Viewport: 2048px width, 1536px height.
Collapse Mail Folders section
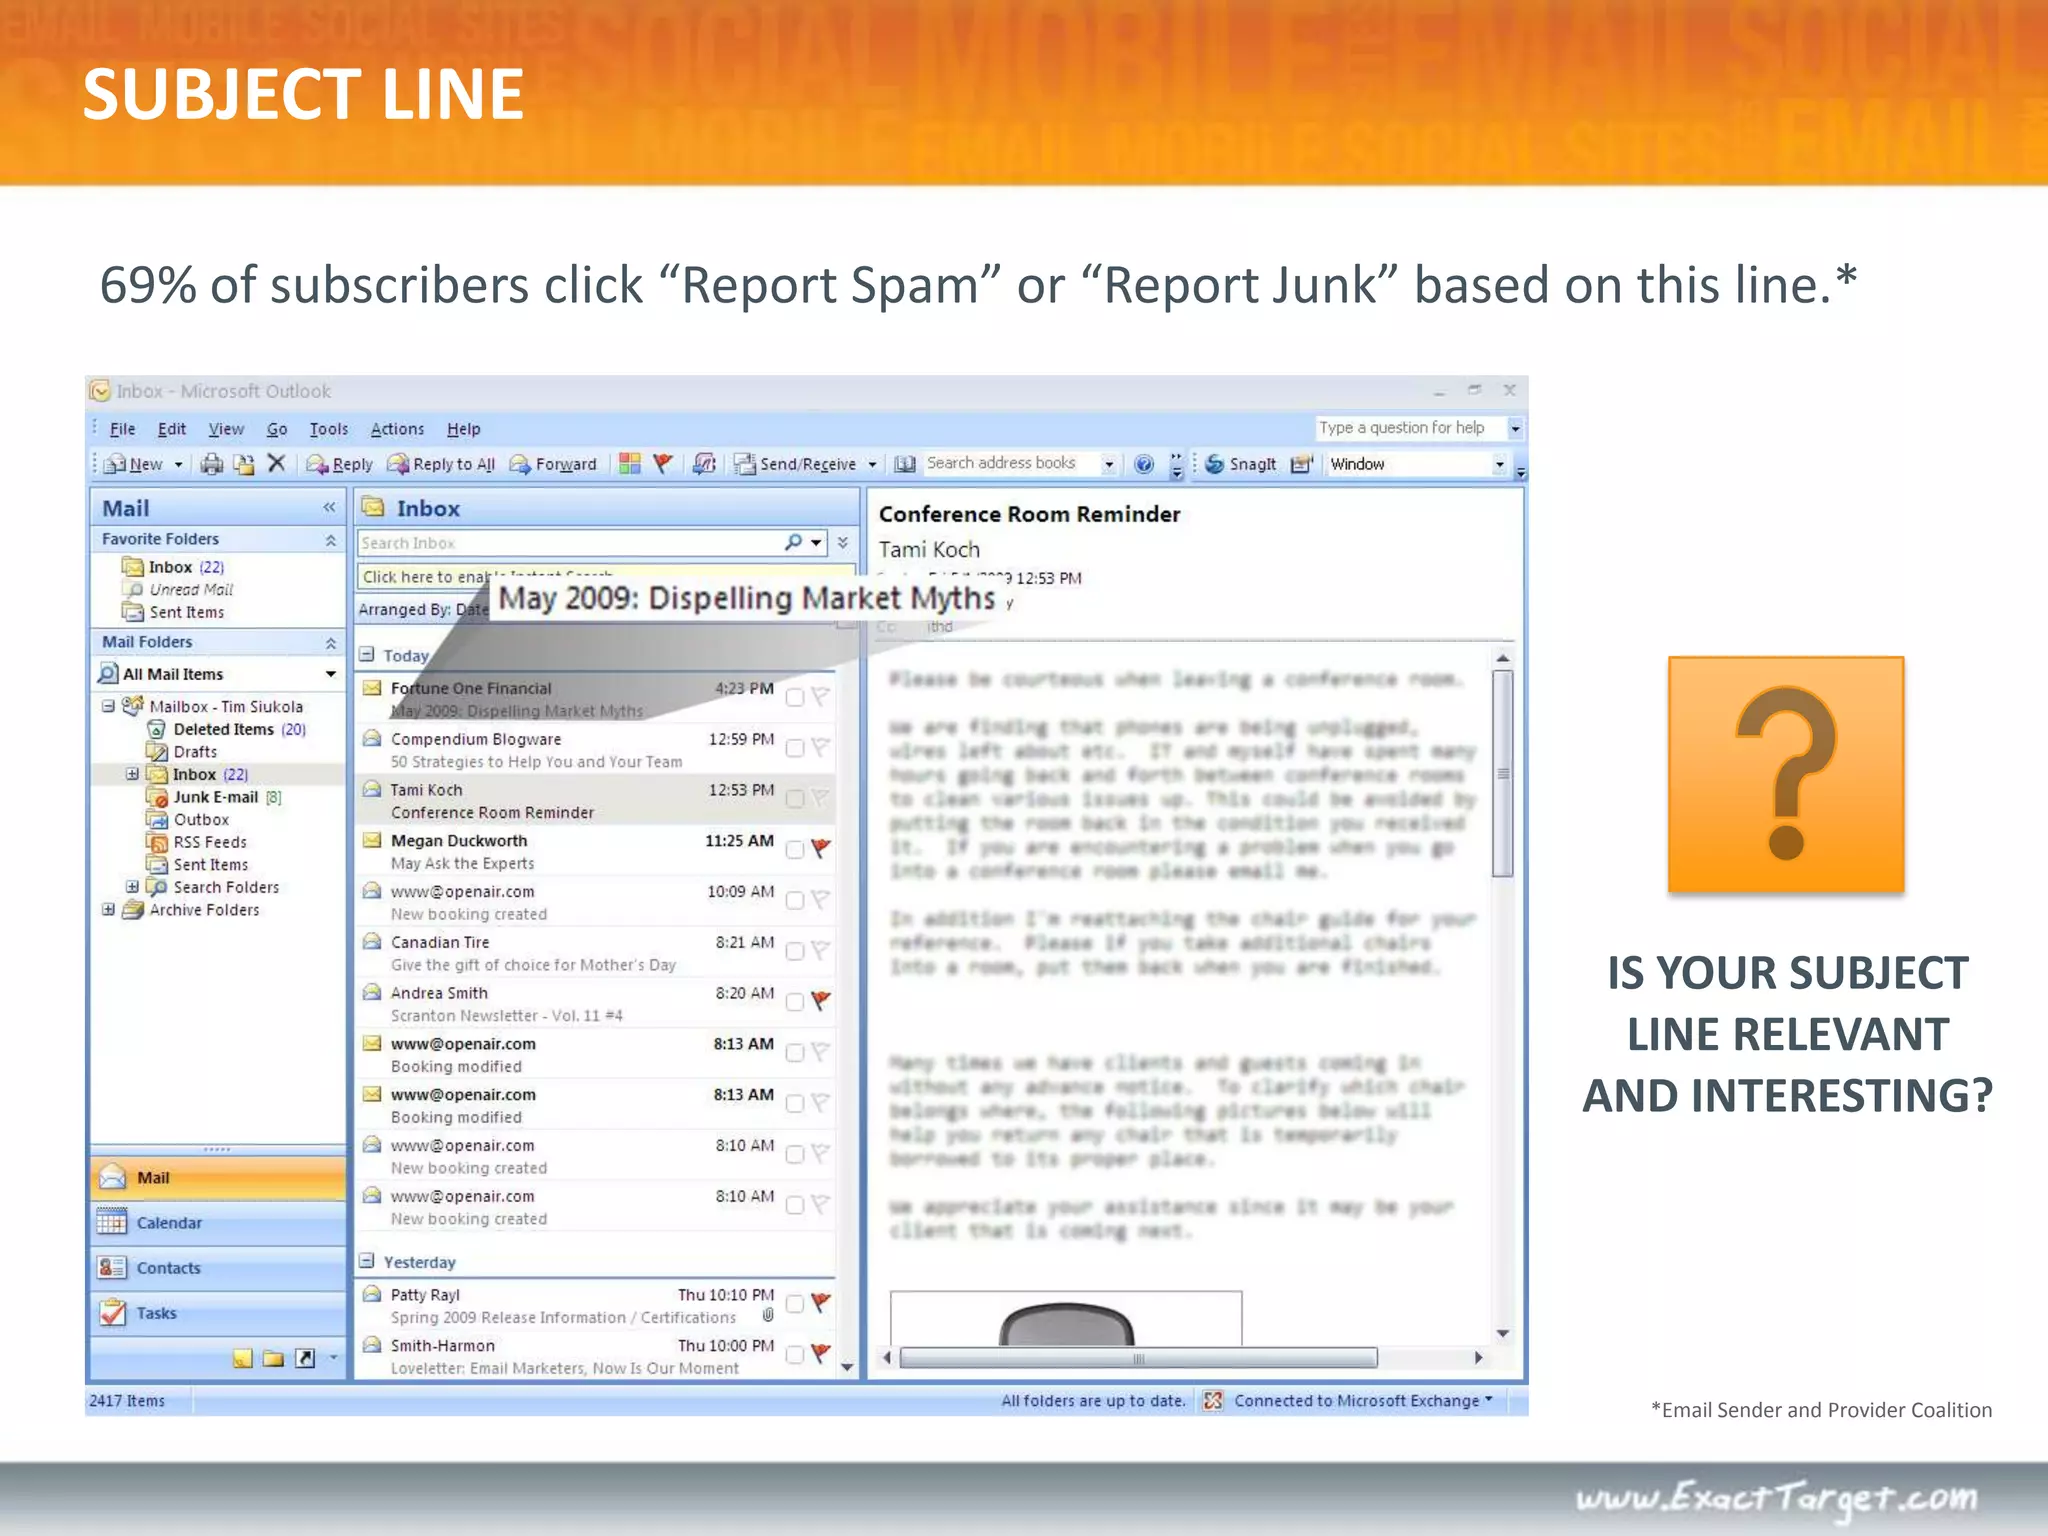point(330,643)
